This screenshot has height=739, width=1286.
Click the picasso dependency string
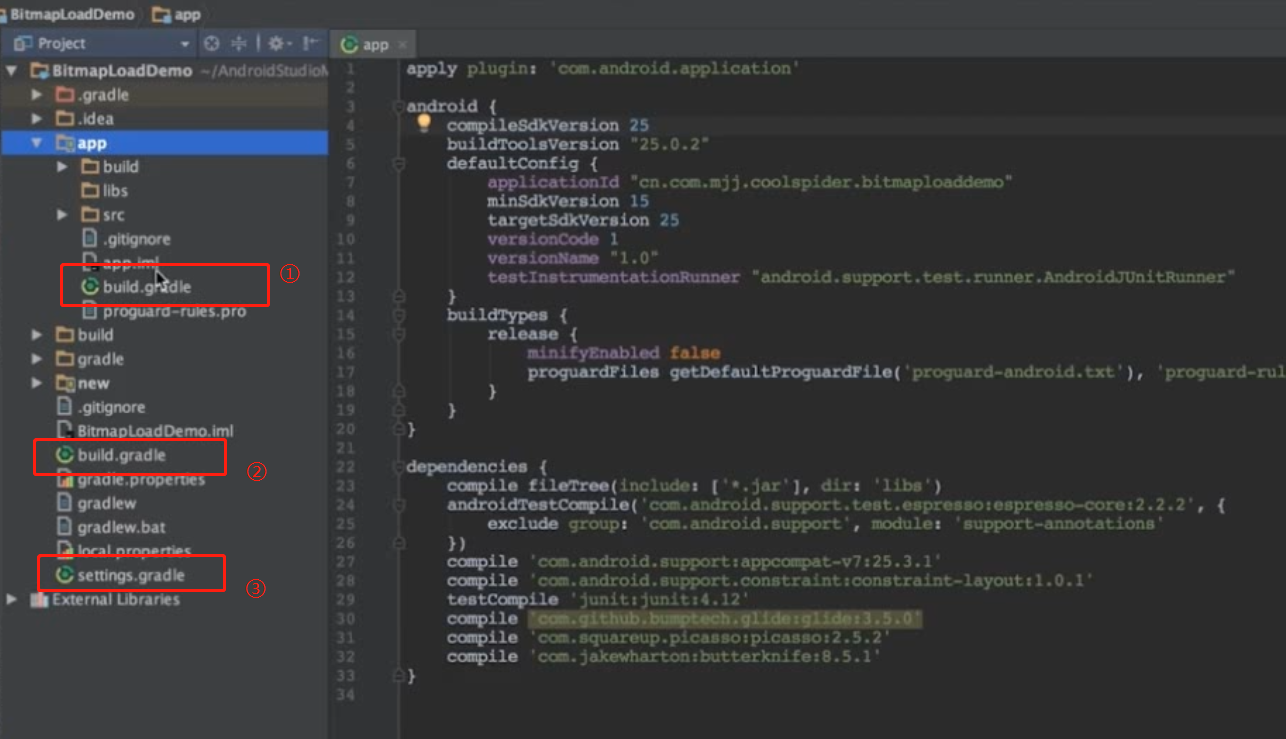point(709,638)
